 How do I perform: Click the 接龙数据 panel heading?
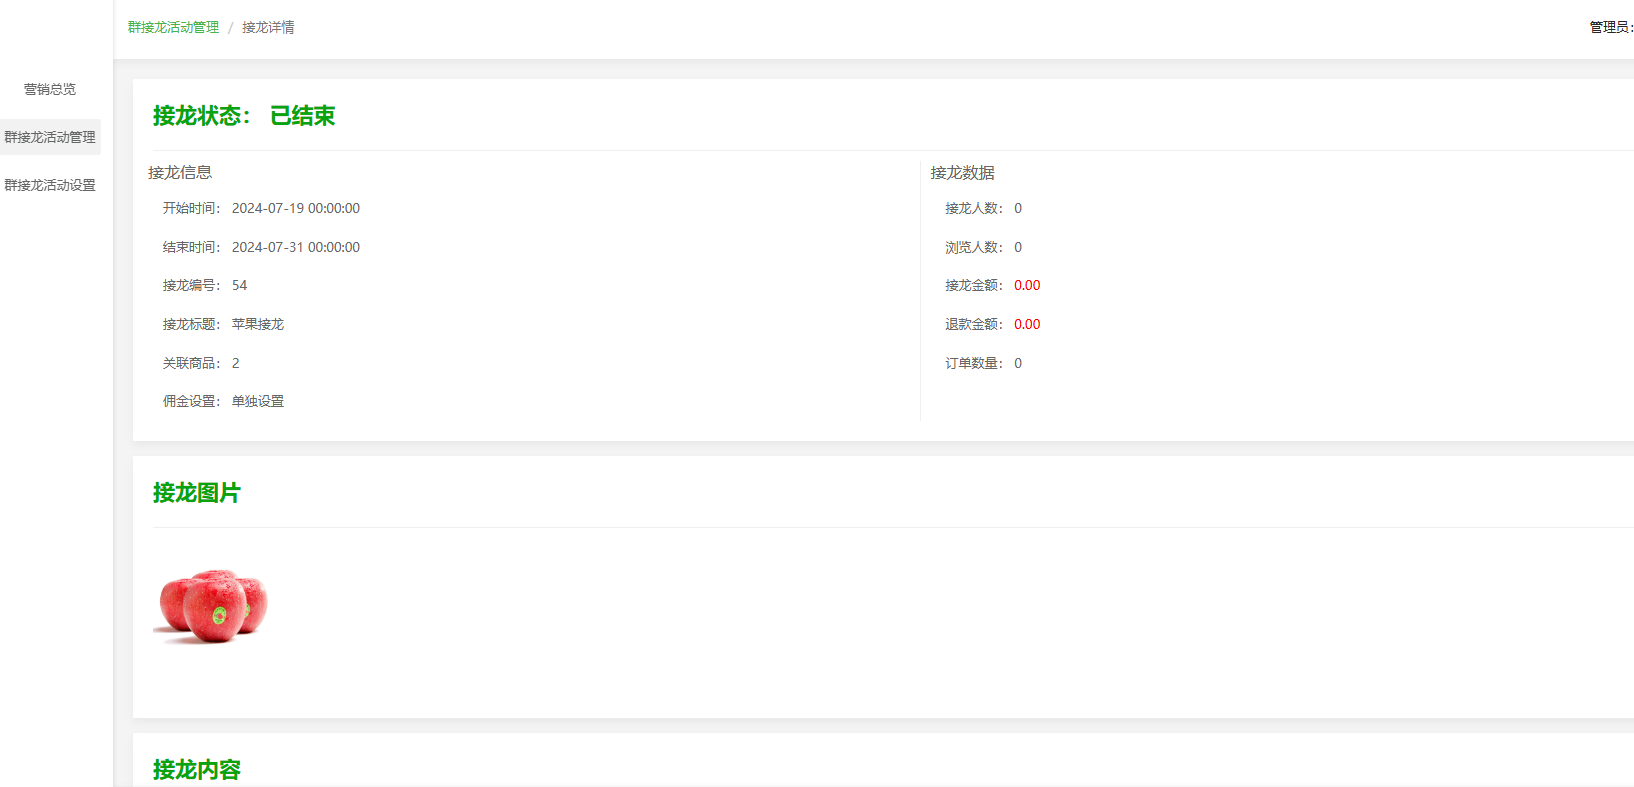coord(962,173)
